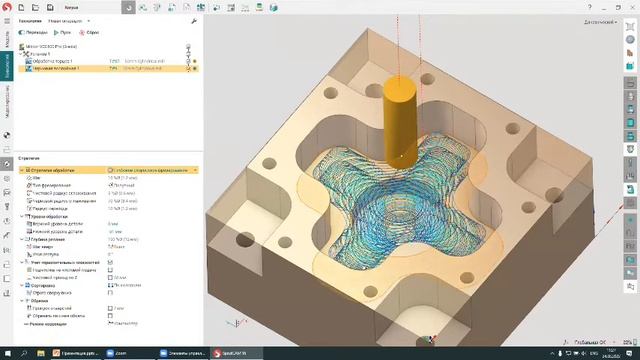The height and width of the screenshot is (360, 640).
Task: Click the "Тип фрезерования" value
Action: tap(121, 185)
